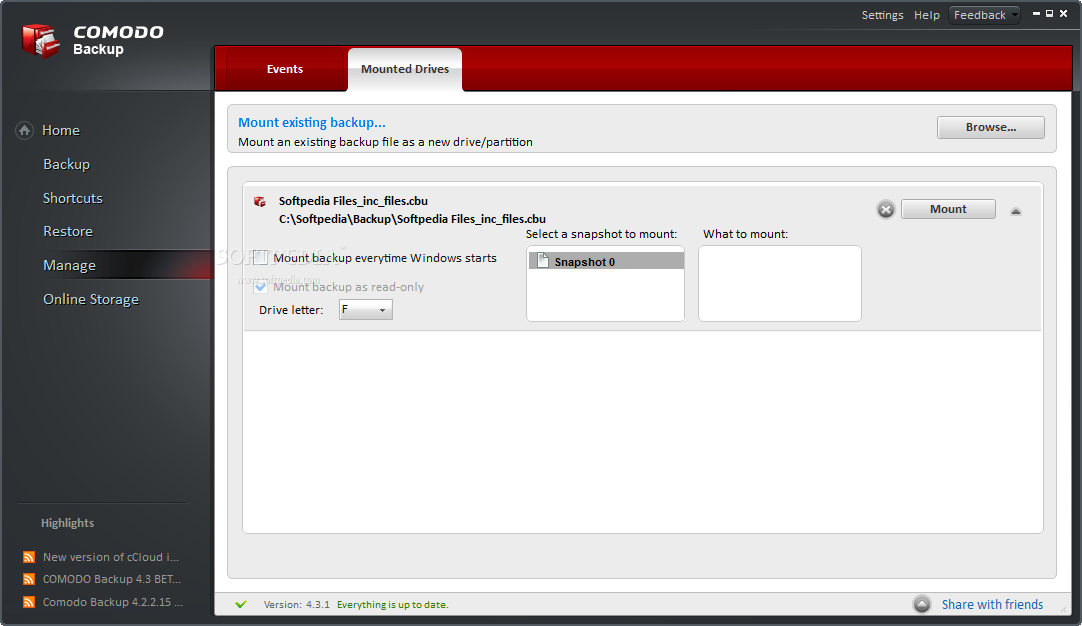The width and height of the screenshot is (1082, 626).
Task: Click the Mount button
Action: (948, 209)
